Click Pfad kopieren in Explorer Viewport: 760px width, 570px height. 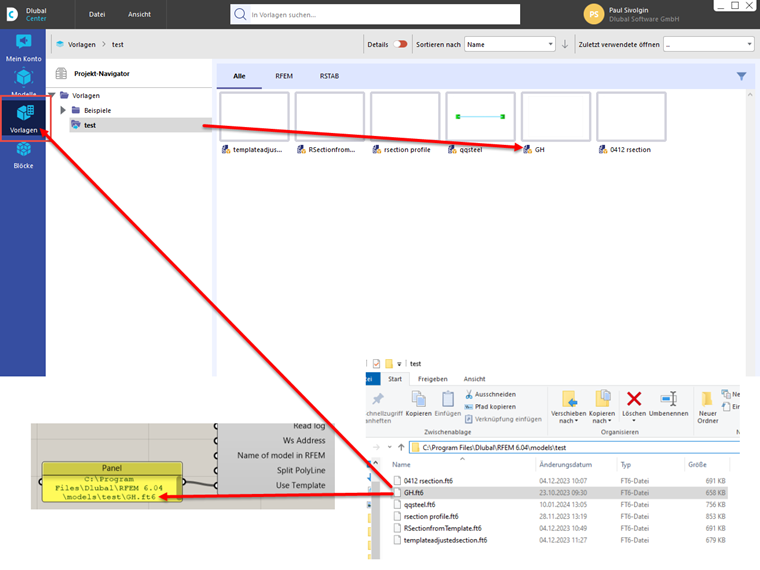pos(490,407)
